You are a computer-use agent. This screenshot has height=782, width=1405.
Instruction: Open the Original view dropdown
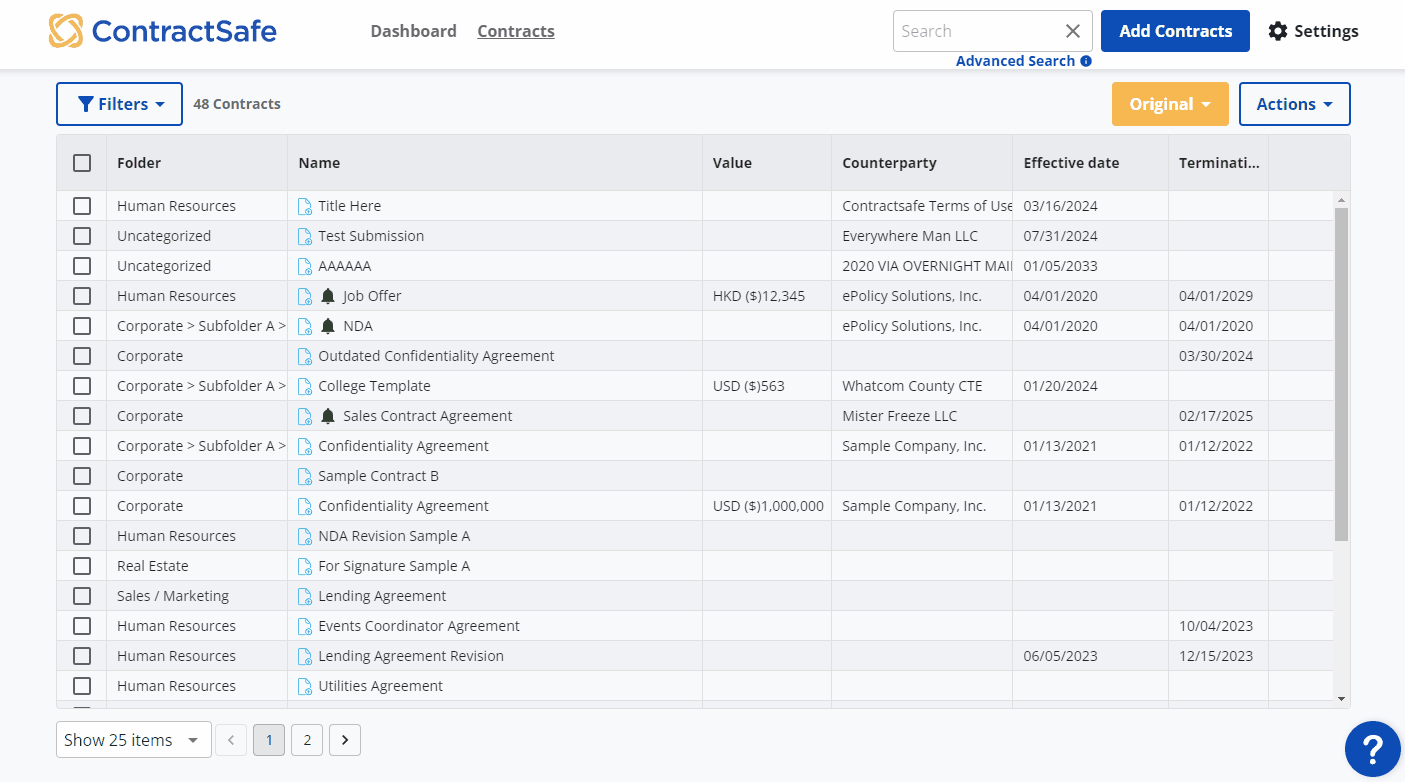pyautogui.click(x=1170, y=104)
